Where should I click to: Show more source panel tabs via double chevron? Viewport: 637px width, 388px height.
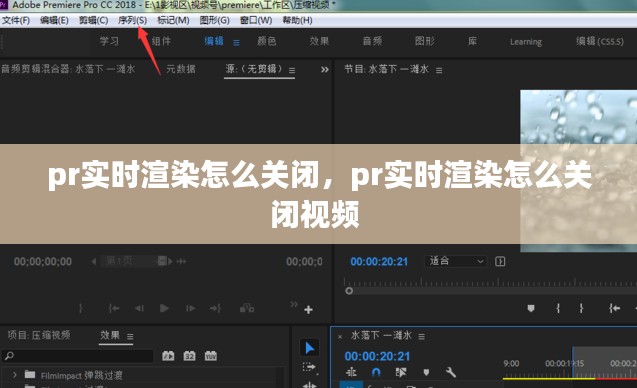pos(325,69)
